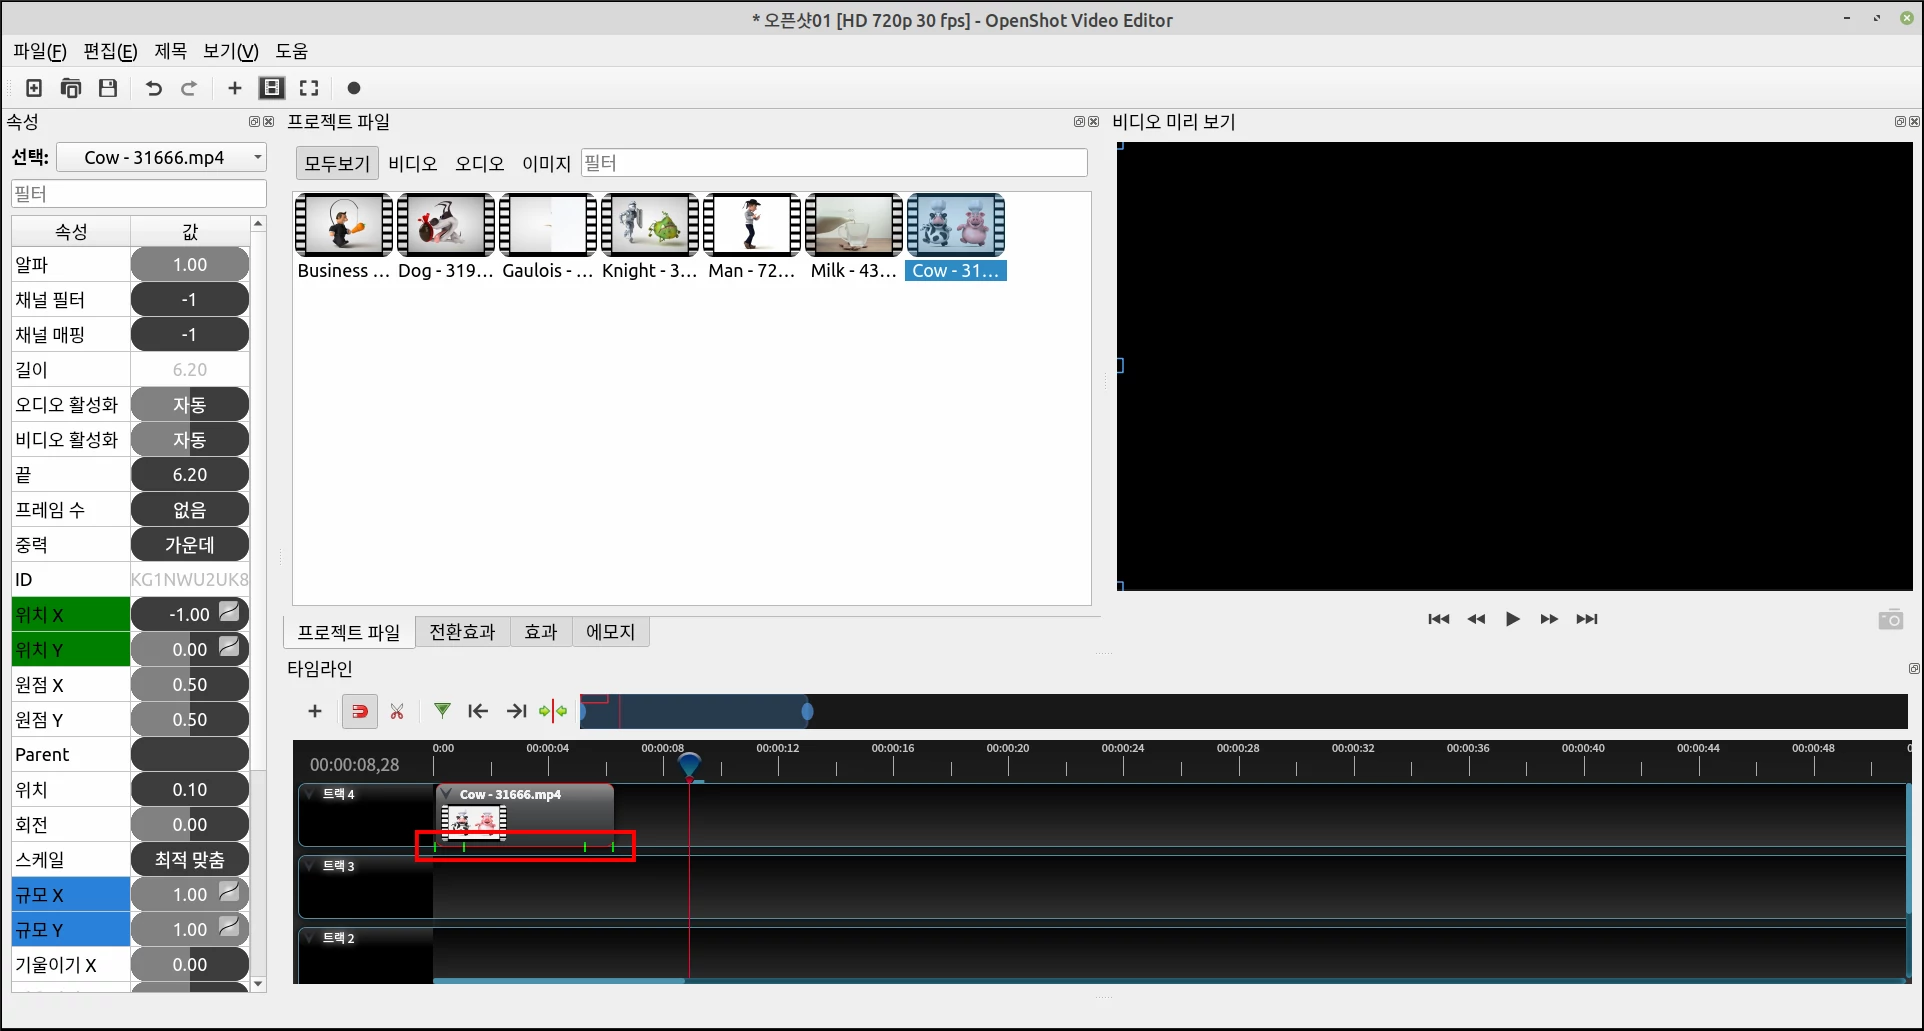Click the Choose Profile toolbar icon
The width and height of the screenshot is (1924, 1031).
[x=272, y=88]
